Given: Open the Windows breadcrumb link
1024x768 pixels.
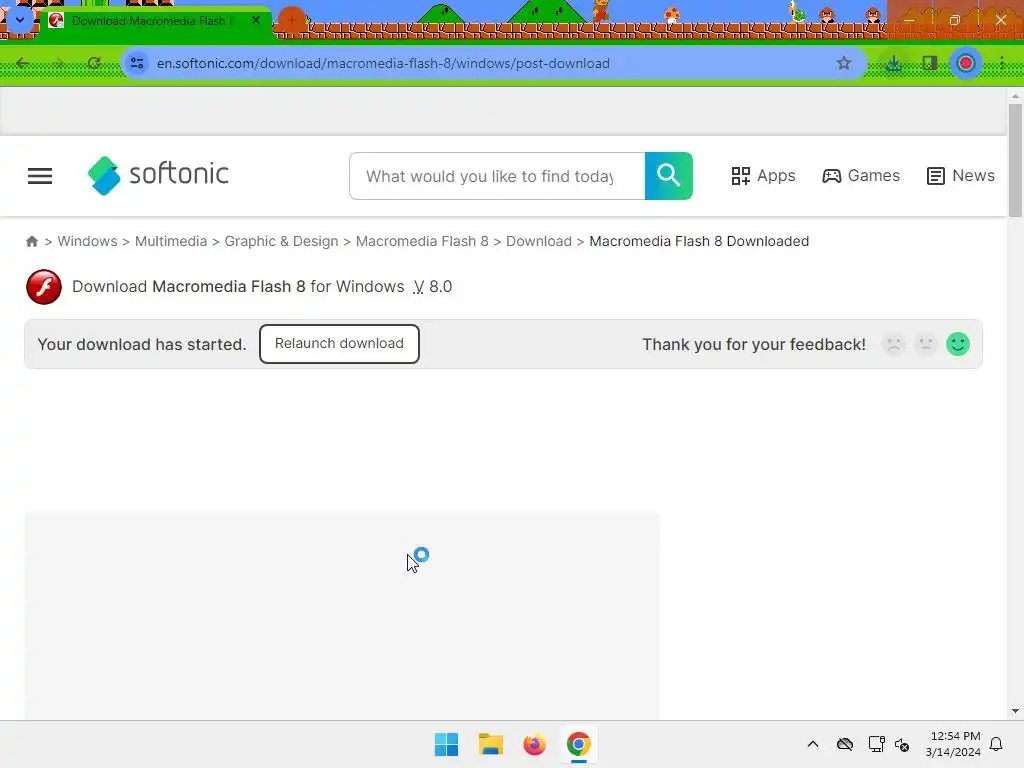Looking at the screenshot, I should 88,241.
